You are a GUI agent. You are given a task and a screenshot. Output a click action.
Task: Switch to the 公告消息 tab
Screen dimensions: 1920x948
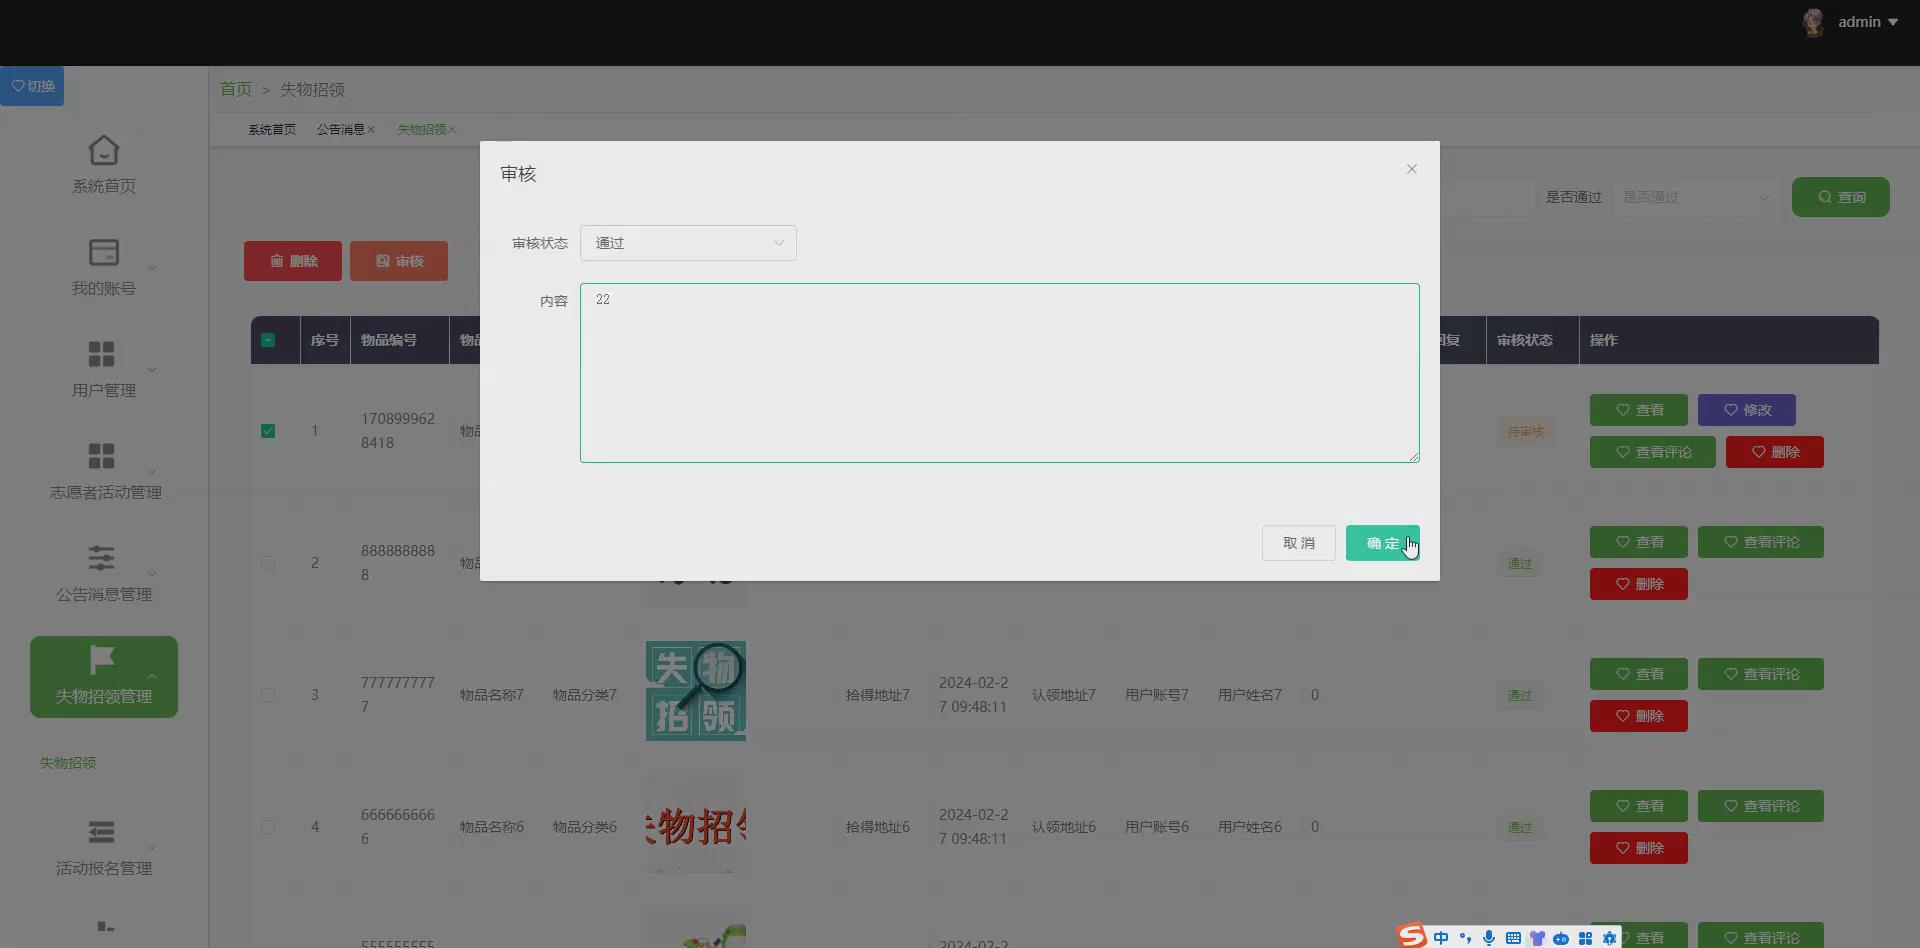point(340,129)
